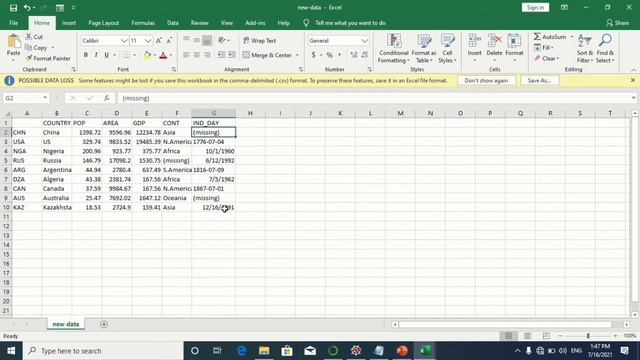The image size is (640, 360).
Task: Click the Save icon in title bar
Action: point(13,8)
